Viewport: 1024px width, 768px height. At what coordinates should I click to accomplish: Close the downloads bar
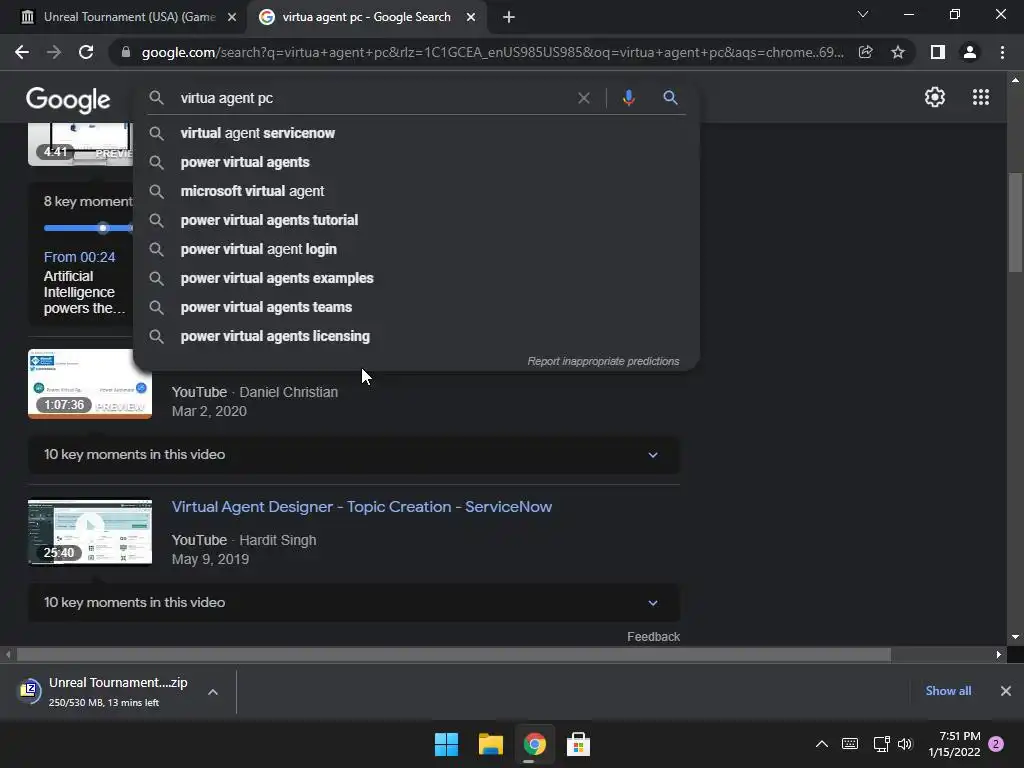tap(1006, 691)
